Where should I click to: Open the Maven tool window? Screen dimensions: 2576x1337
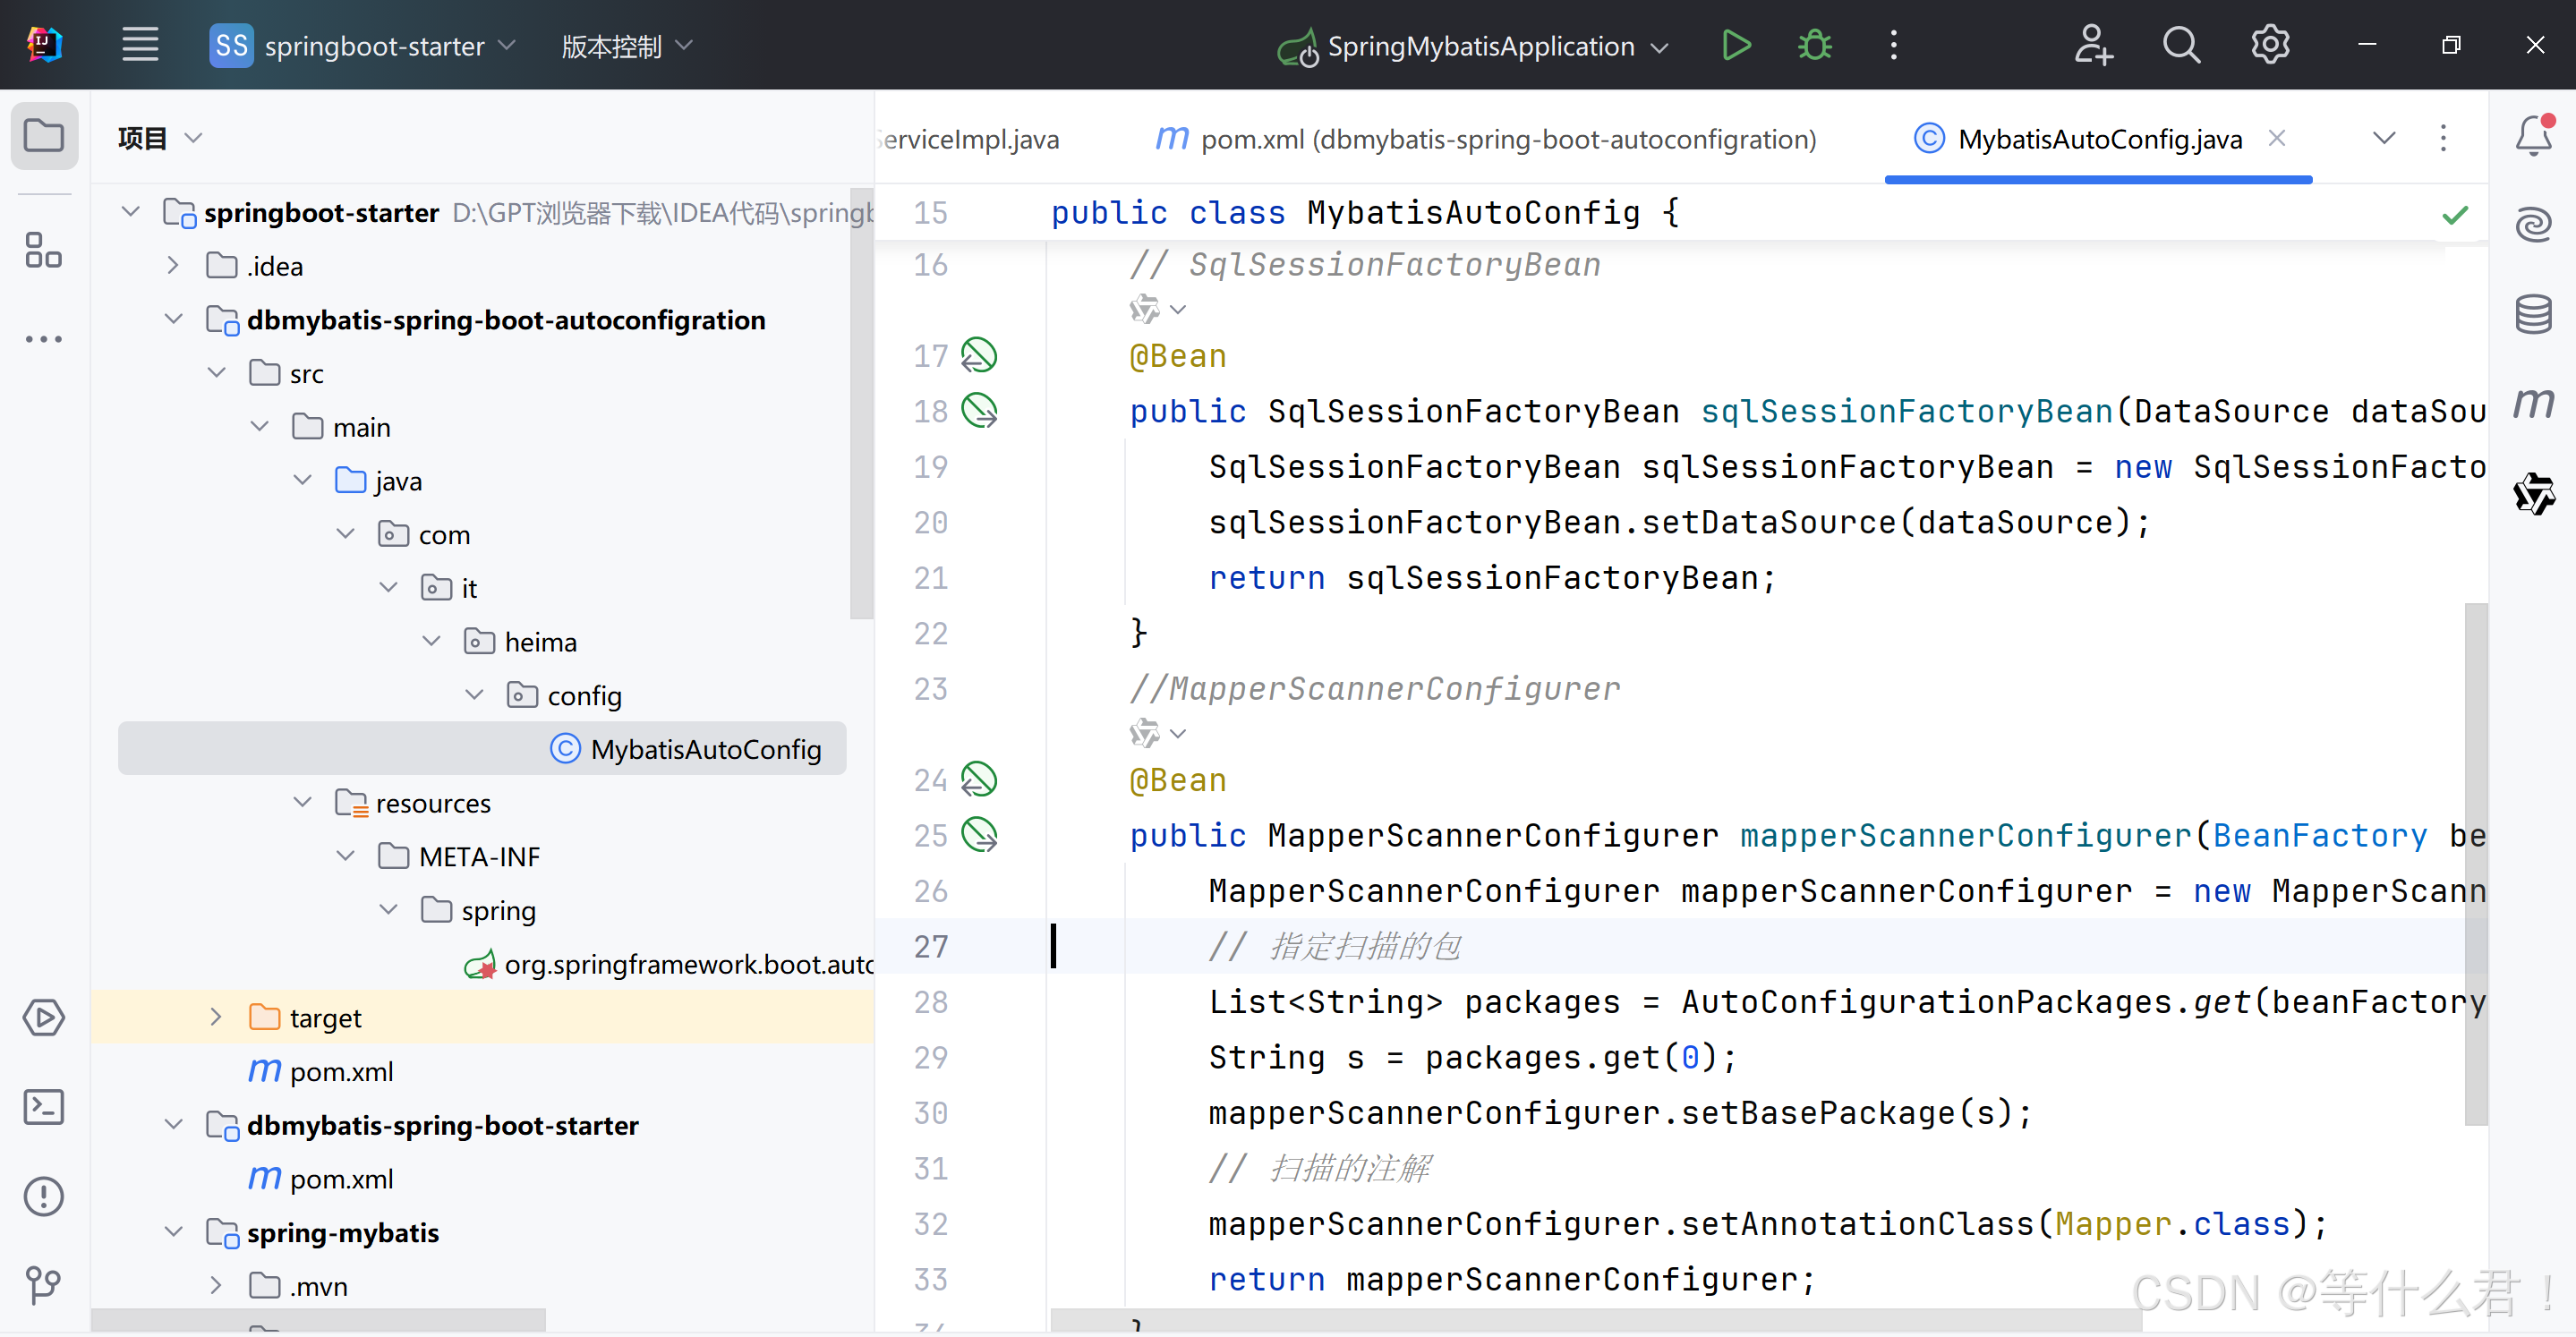[x=2532, y=403]
